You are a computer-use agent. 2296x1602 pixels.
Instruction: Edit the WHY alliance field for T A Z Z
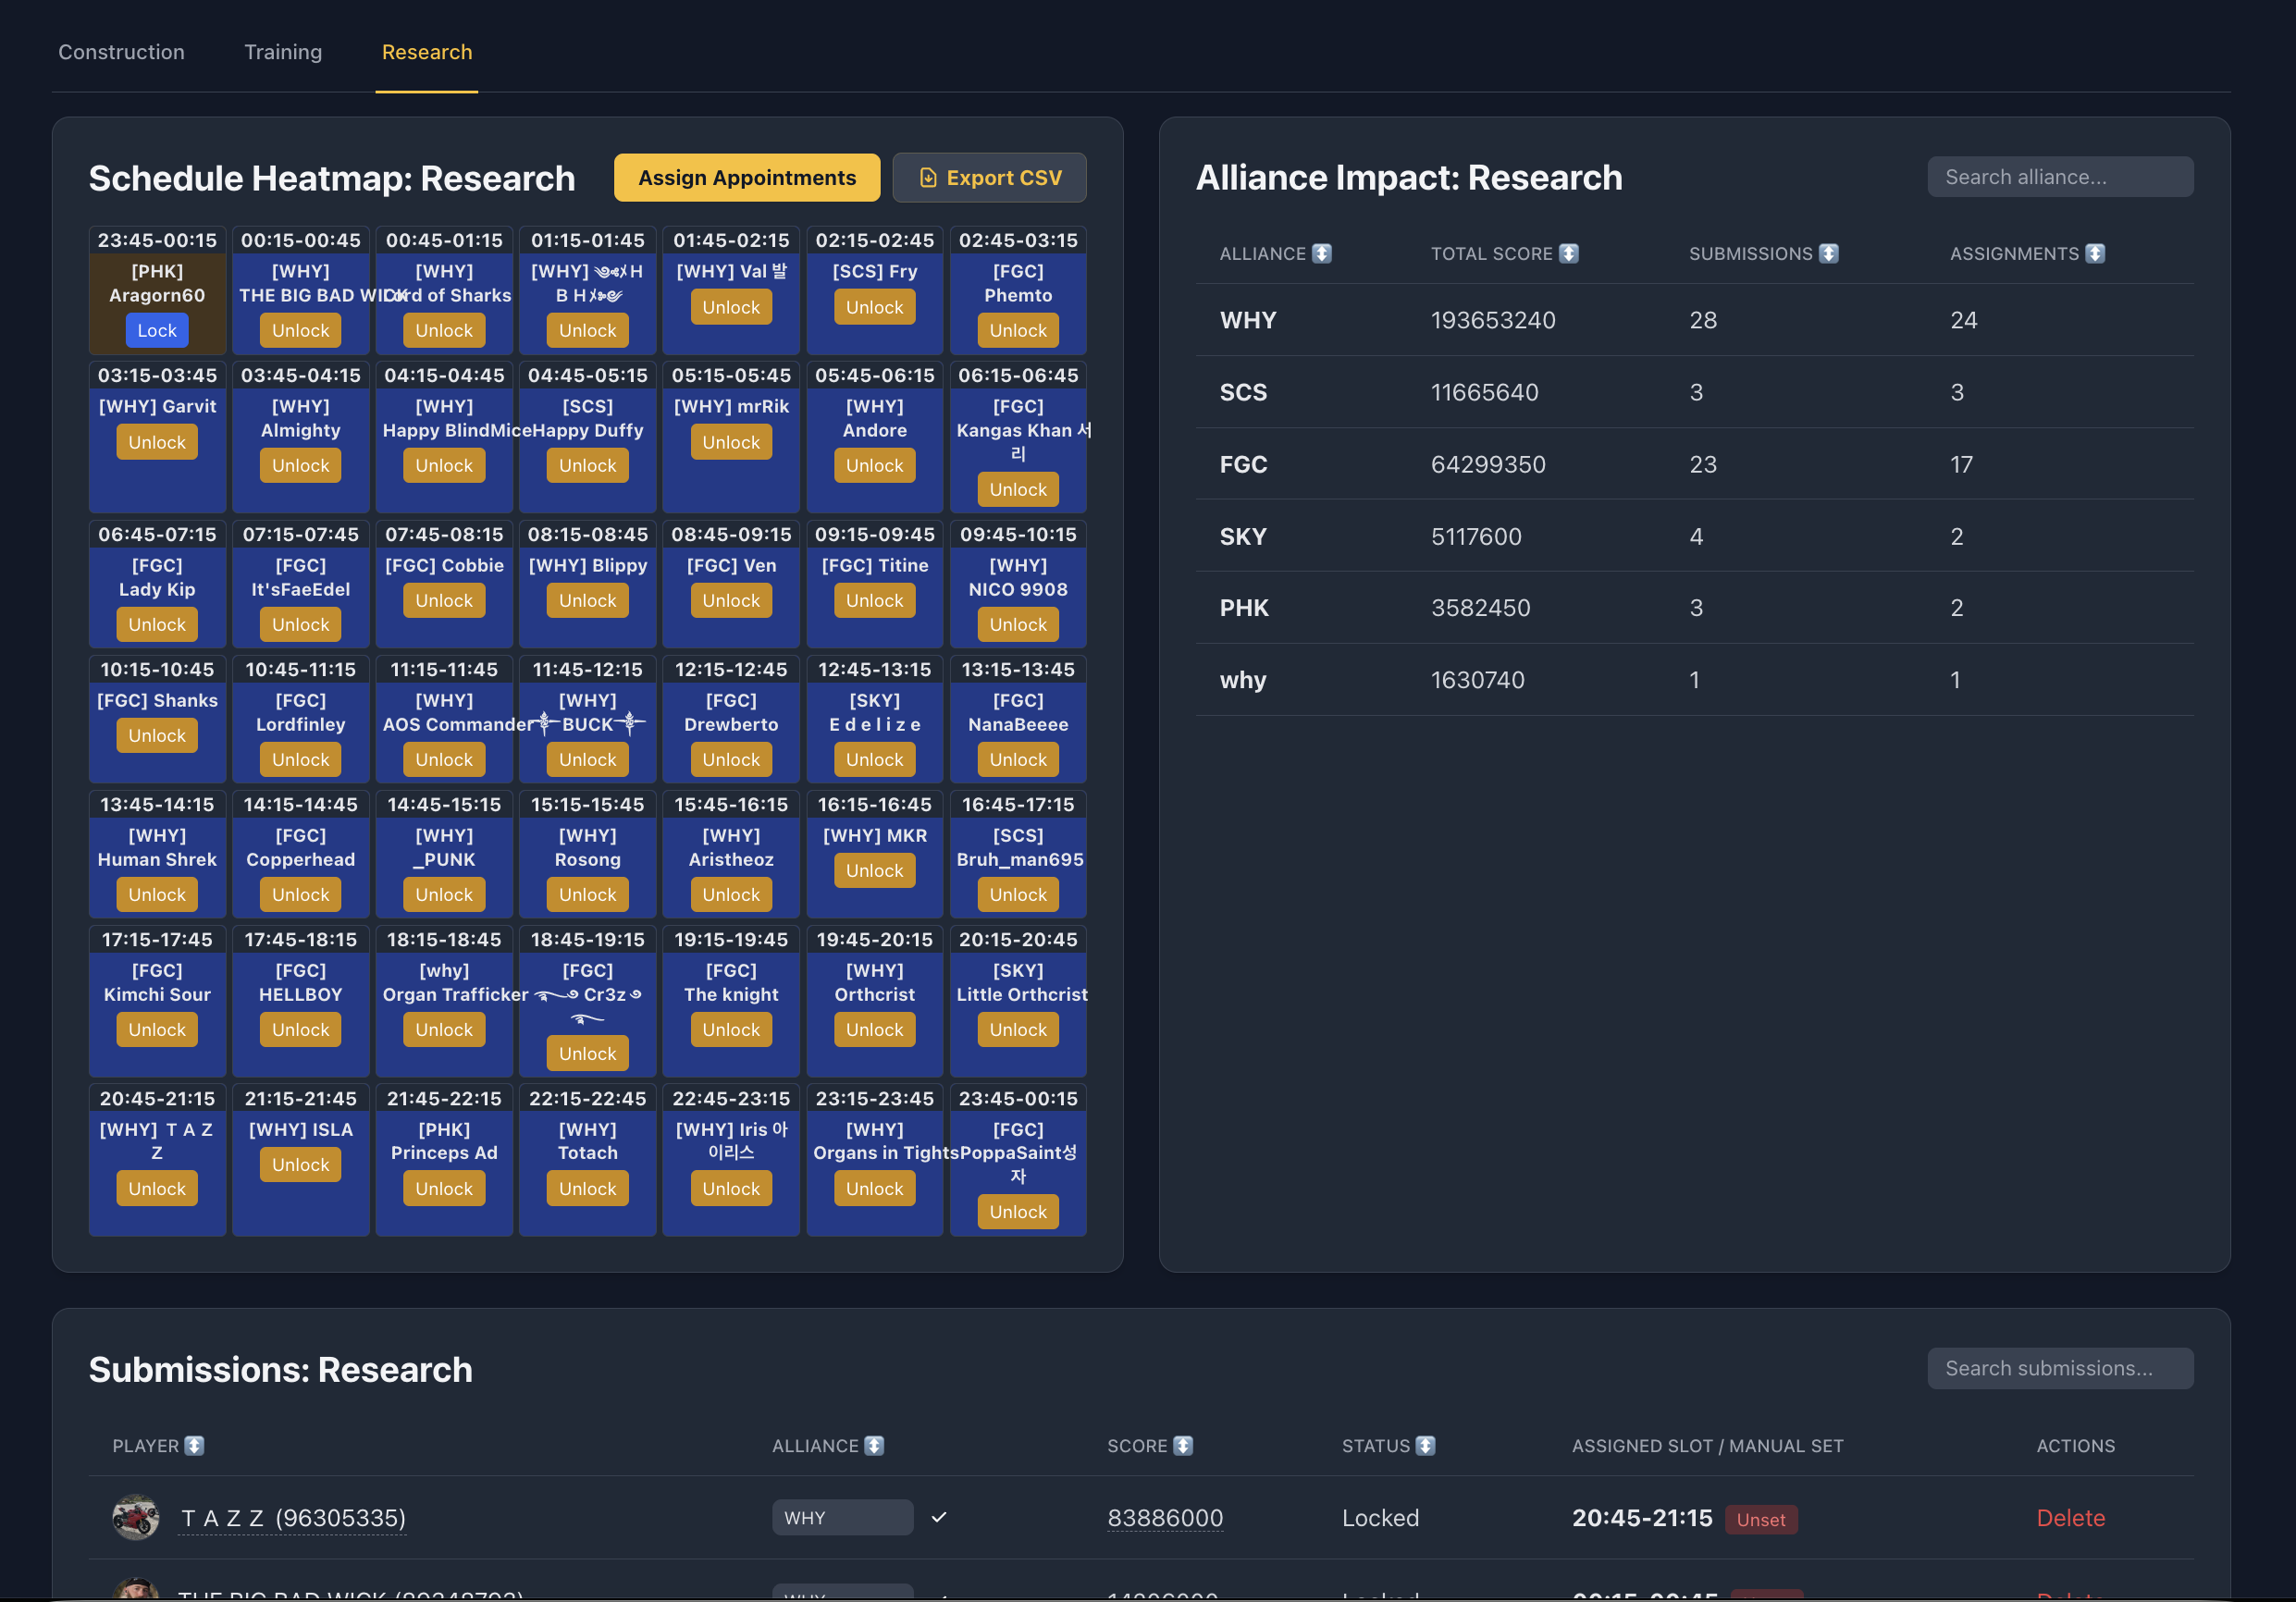click(842, 1518)
